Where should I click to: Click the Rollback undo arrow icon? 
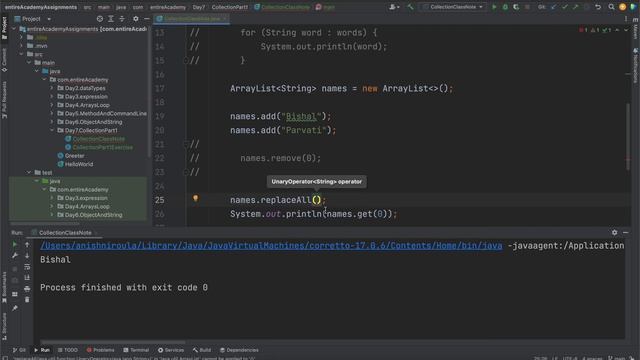coord(598,7)
